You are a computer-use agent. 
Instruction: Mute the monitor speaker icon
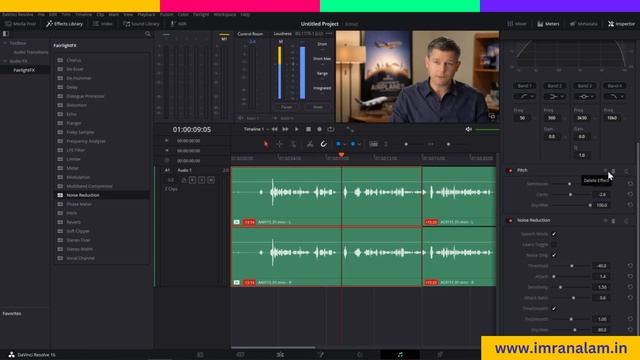tap(469, 129)
